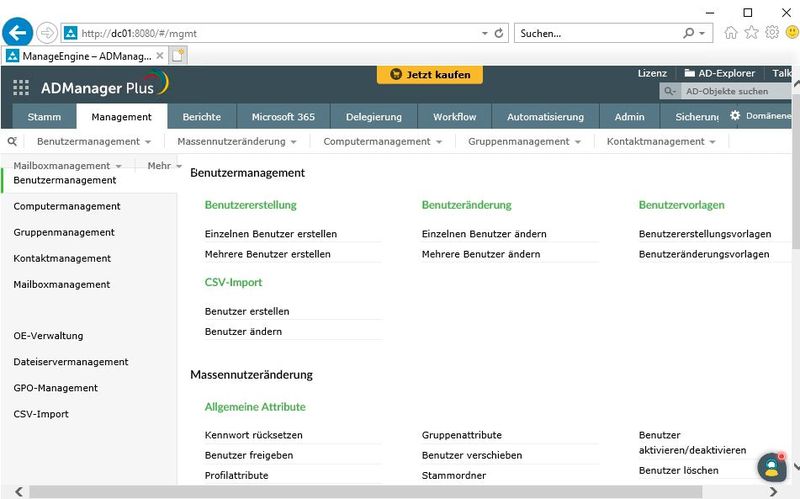
Task: Click Mehrere Benutzer erstellen link
Action: [268, 254]
